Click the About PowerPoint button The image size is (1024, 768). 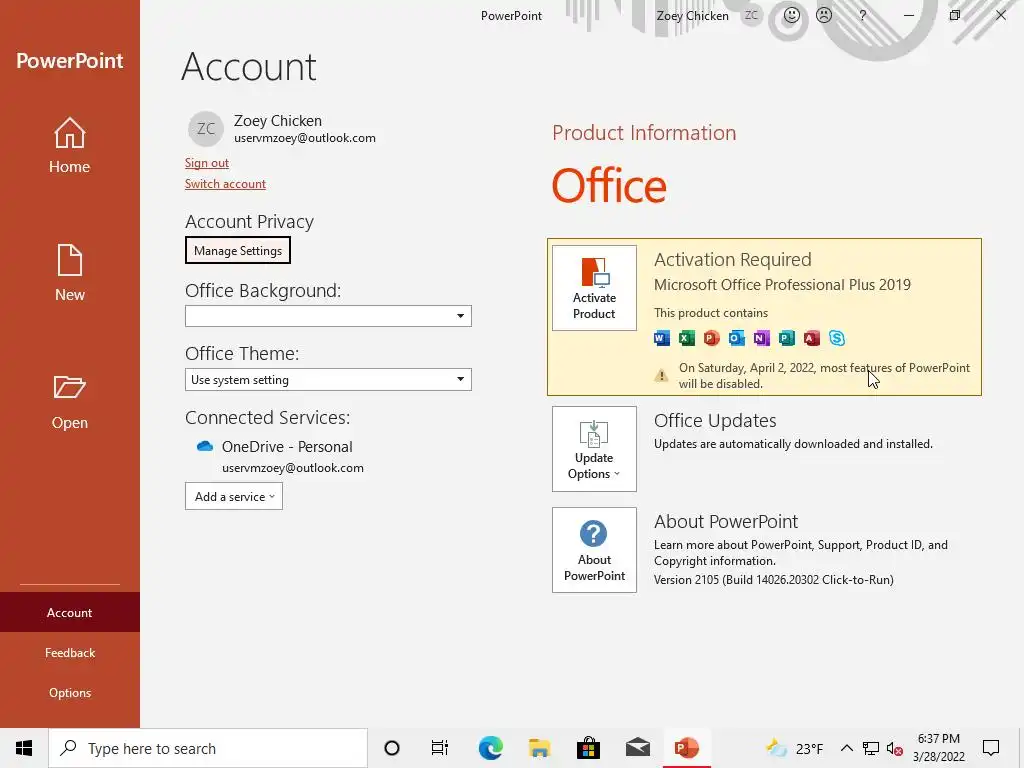point(594,550)
